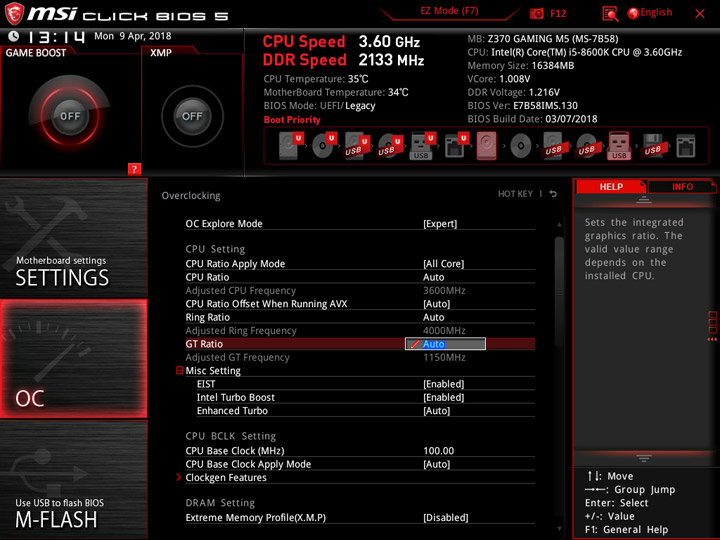The width and height of the screenshot is (720, 540).
Task: Take a screenshot with the F12 camera icon
Action: (536, 14)
